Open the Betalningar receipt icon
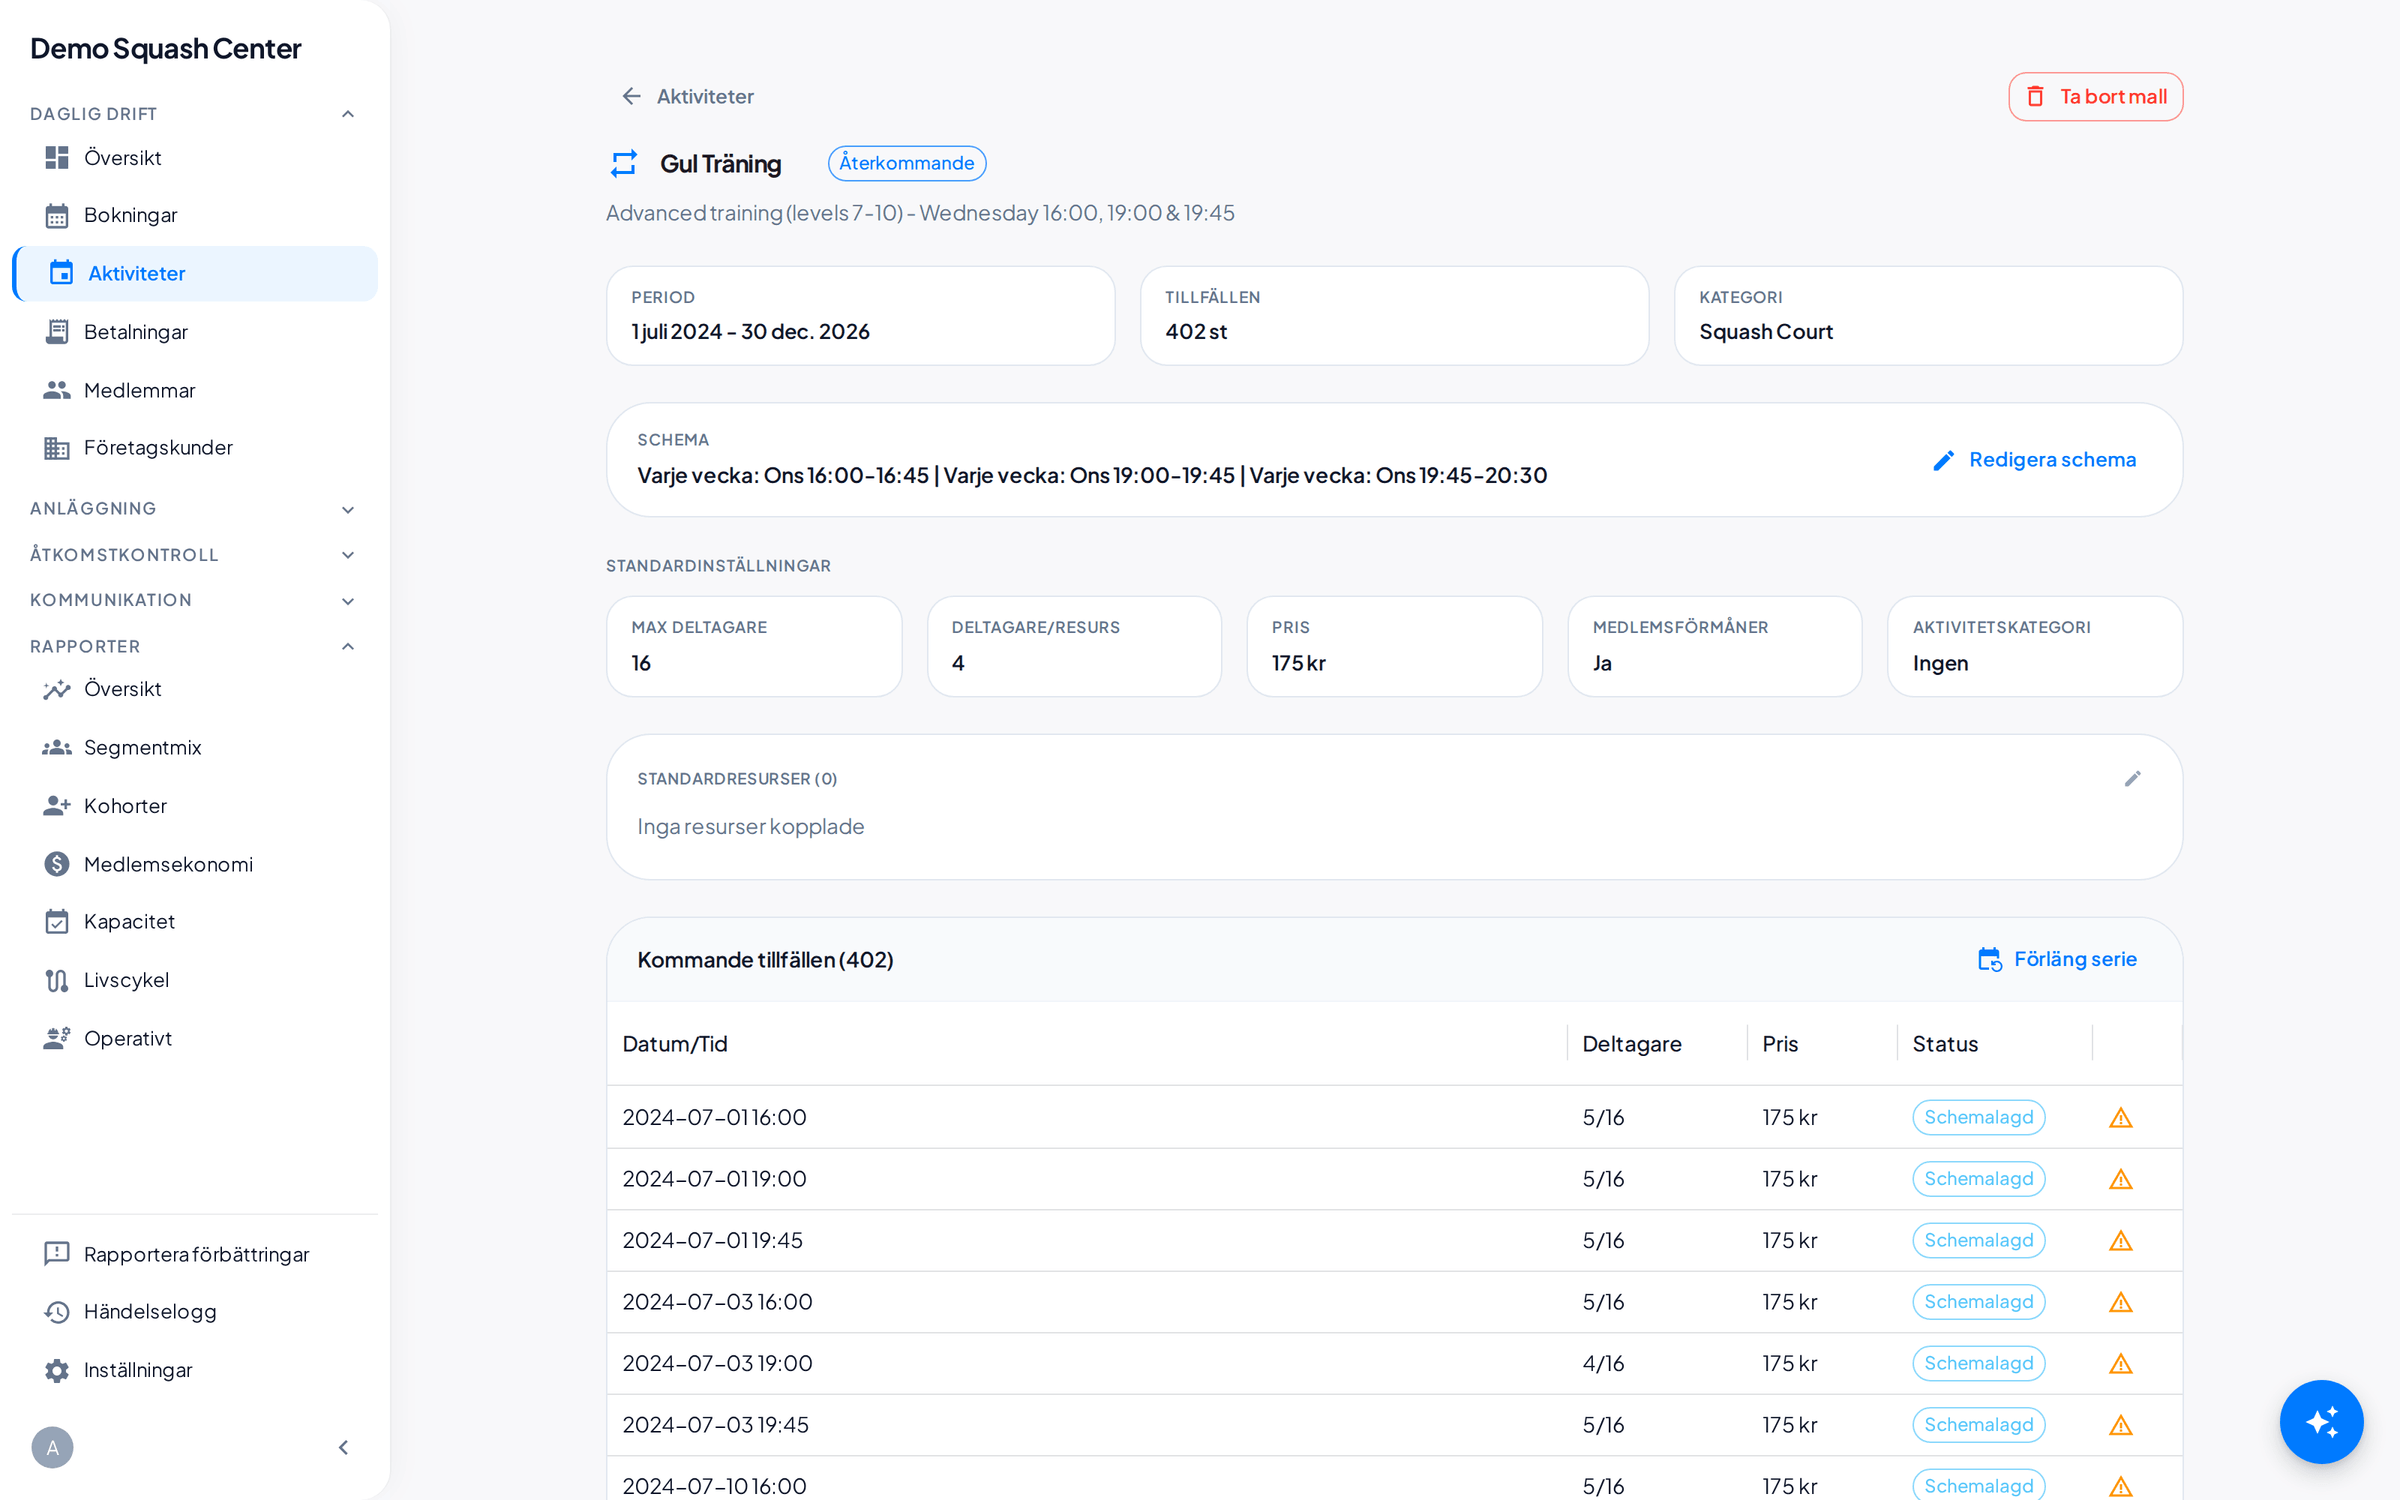2400x1500 pixels. click(57, 332)
